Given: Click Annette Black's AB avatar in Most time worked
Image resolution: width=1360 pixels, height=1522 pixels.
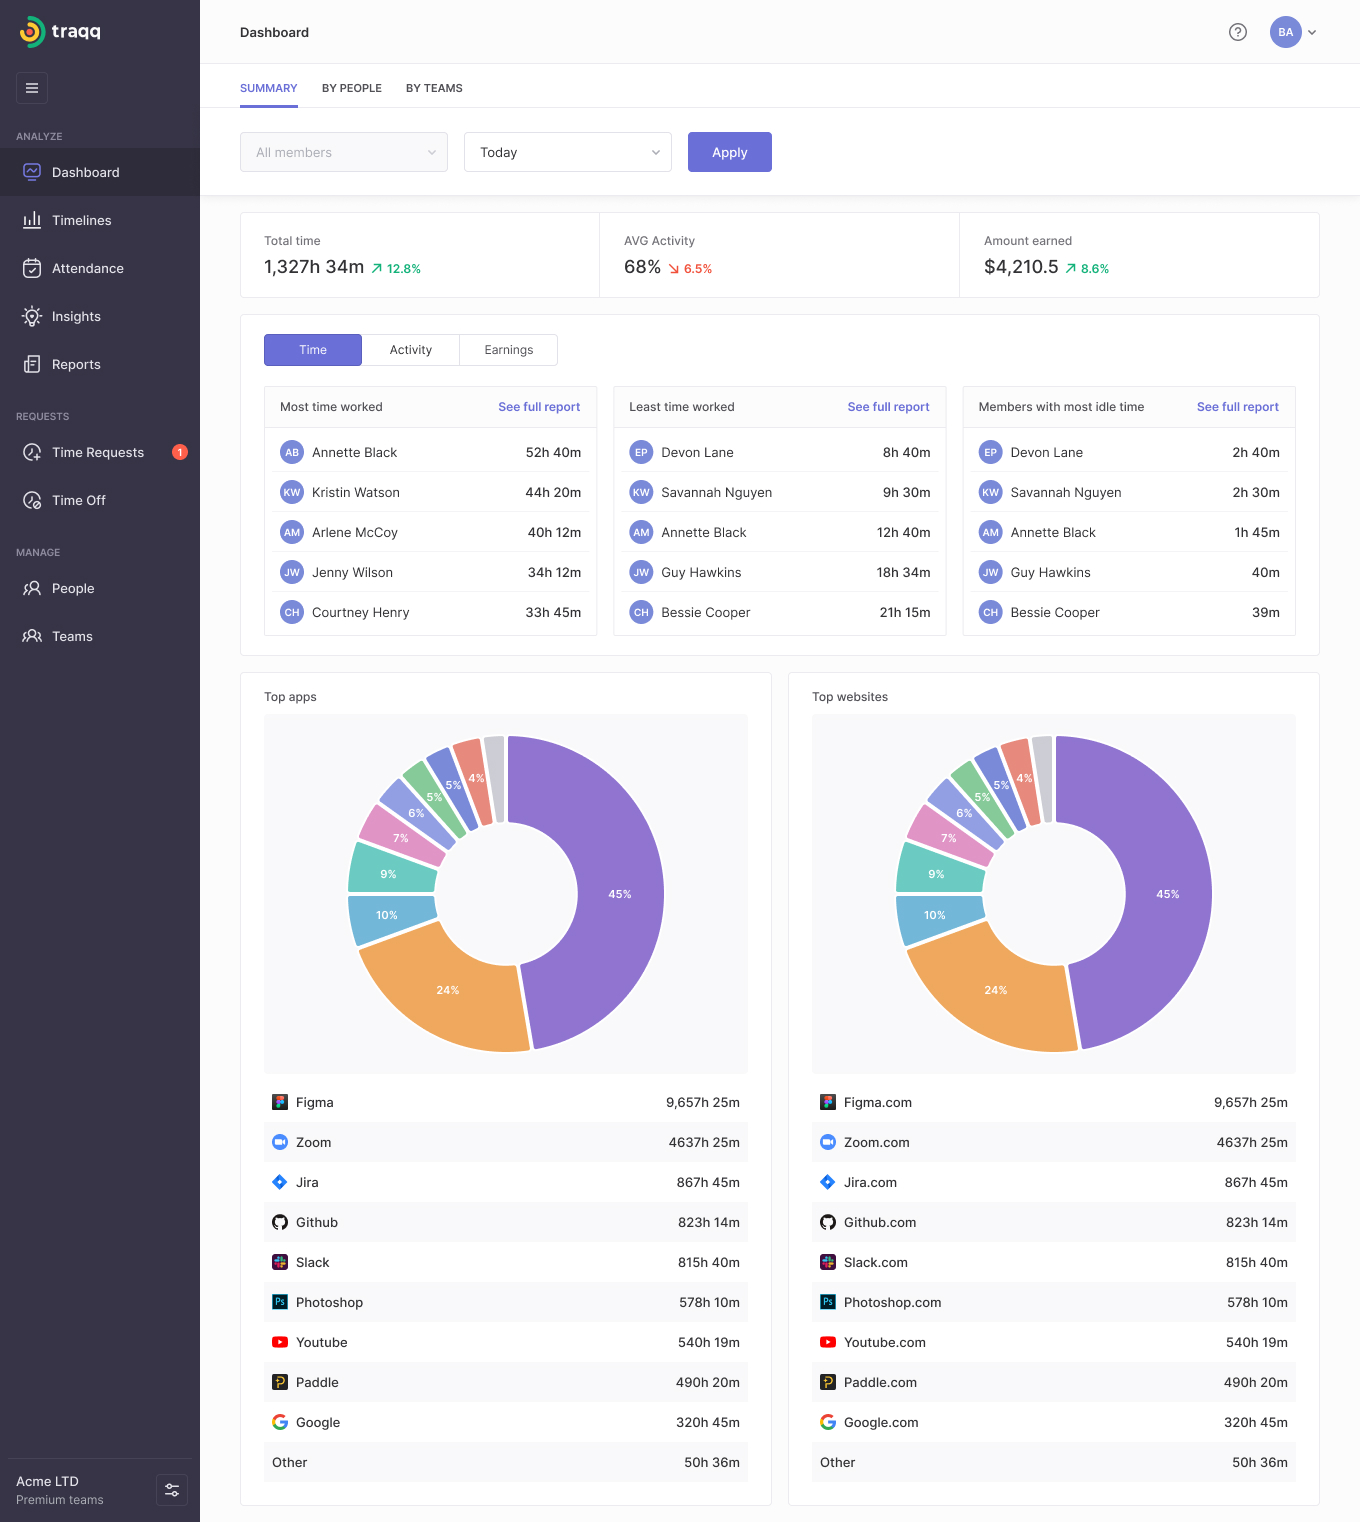Looking at the screenshot, I should [x=292, y=452].
